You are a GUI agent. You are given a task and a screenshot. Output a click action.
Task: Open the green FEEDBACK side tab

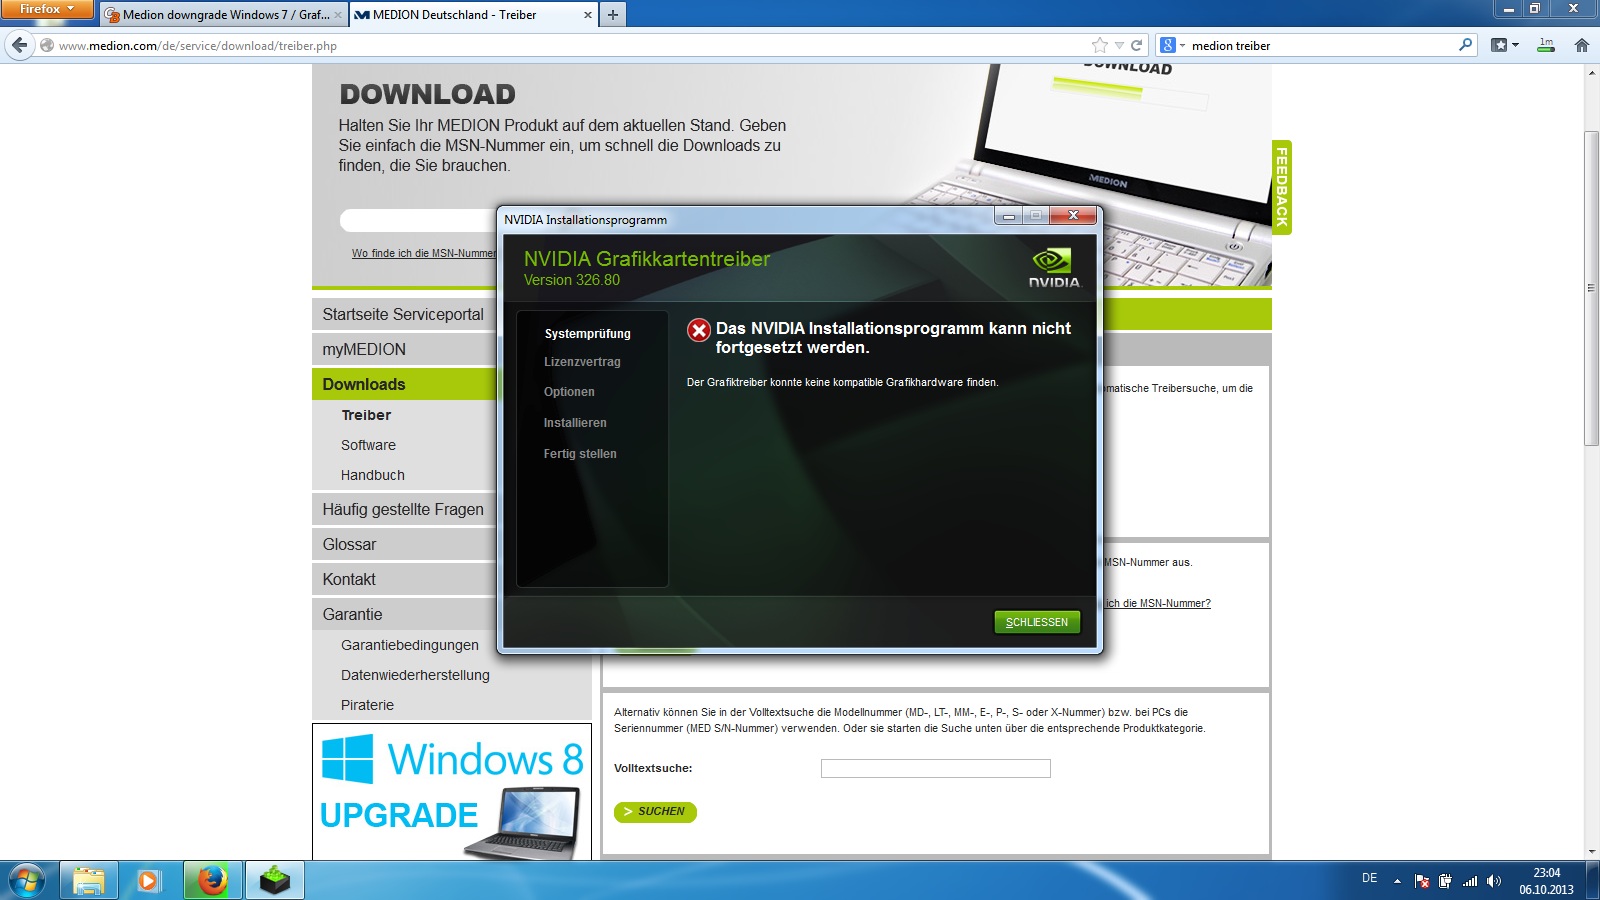pos(1281,187)
